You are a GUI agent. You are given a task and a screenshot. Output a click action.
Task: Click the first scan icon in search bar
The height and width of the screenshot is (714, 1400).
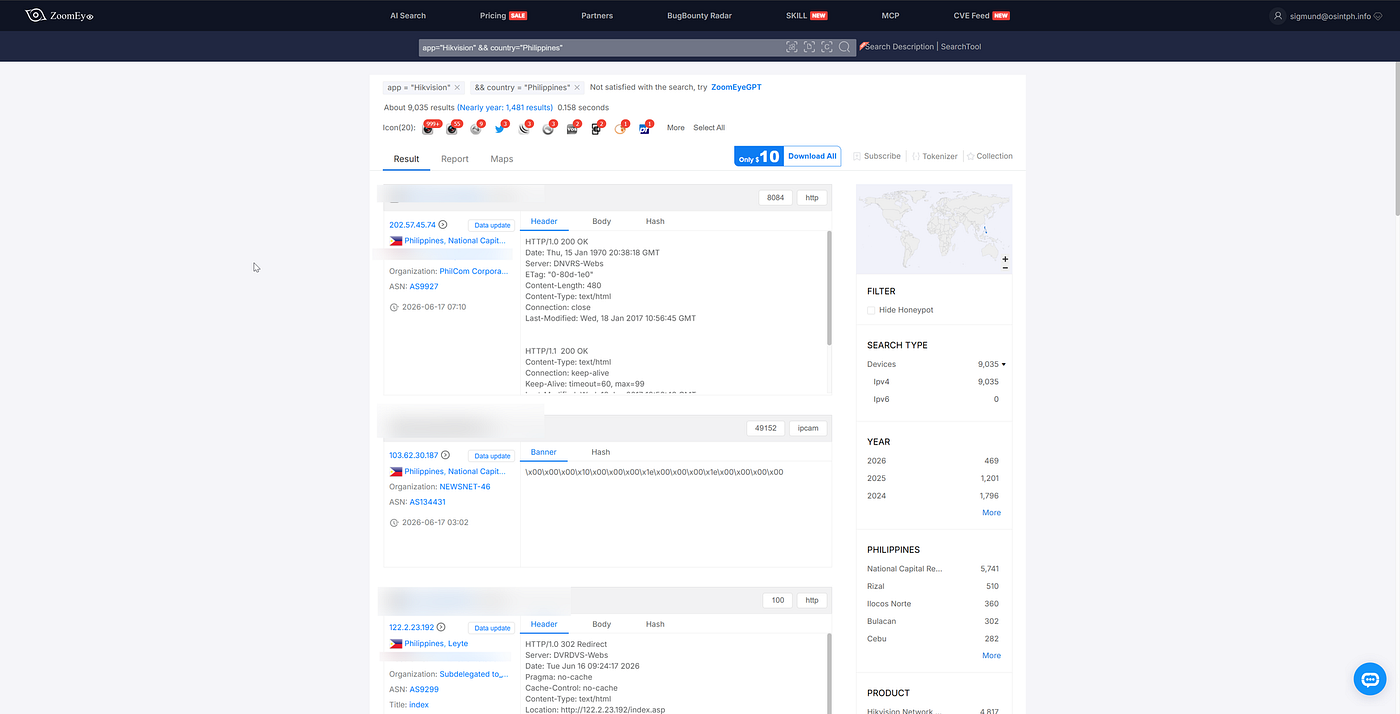coord(792,47)
